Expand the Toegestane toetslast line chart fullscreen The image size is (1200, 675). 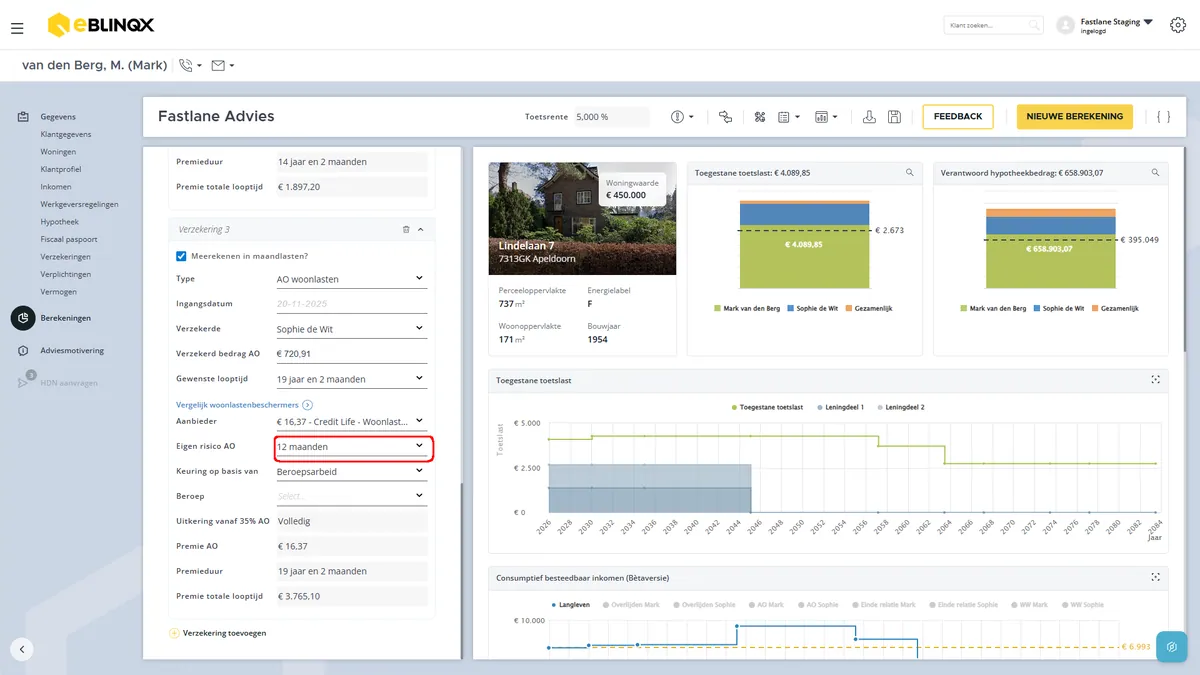click(x=1155, y=380)
